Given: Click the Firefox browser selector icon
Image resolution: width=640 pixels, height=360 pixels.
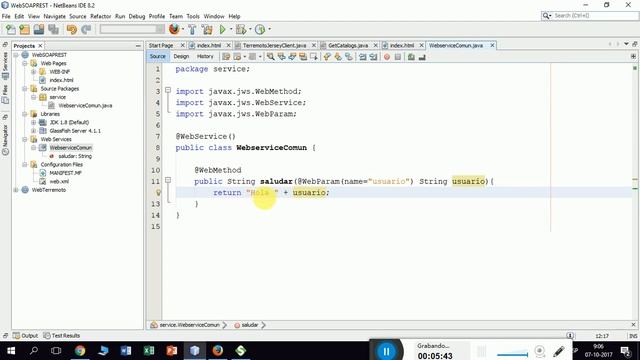Looking at the screenshot, I should (174, 29).
